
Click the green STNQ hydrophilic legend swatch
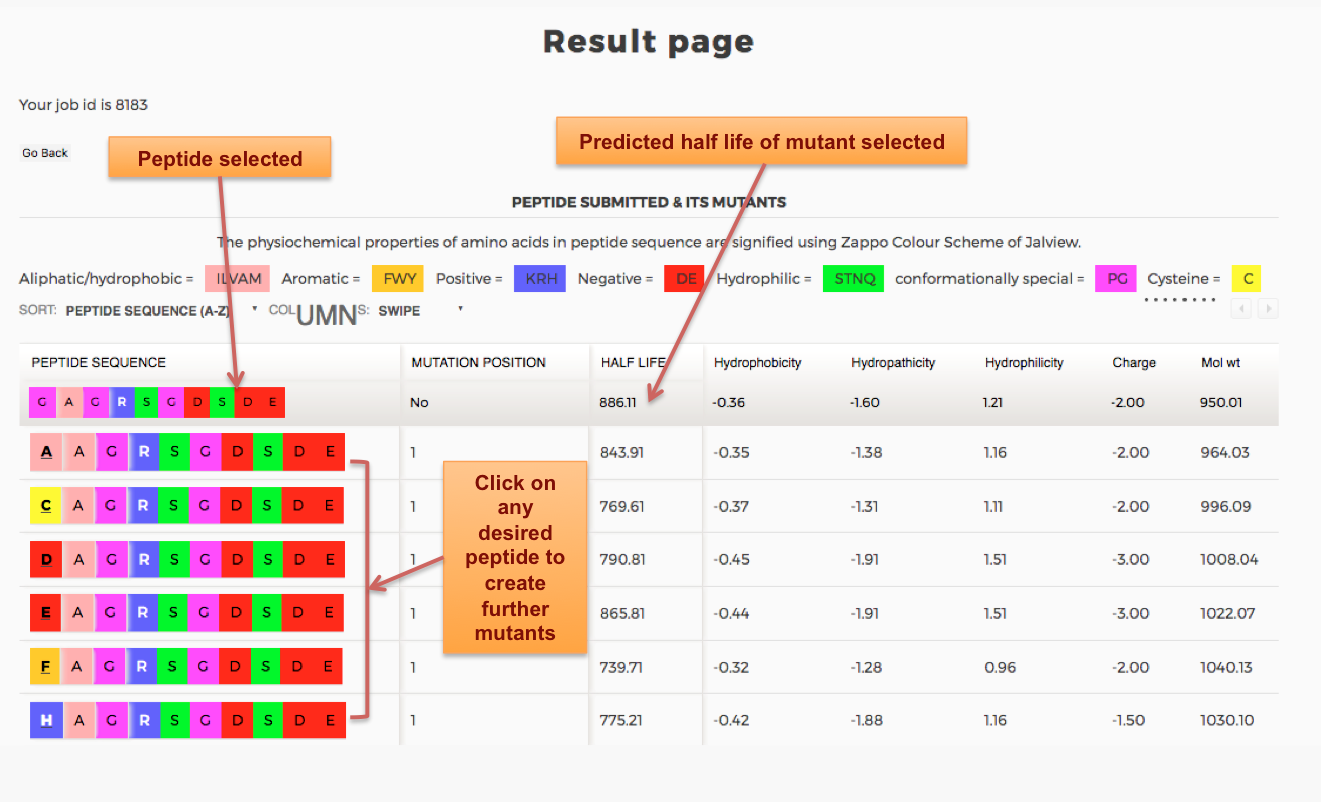[853, 279]
